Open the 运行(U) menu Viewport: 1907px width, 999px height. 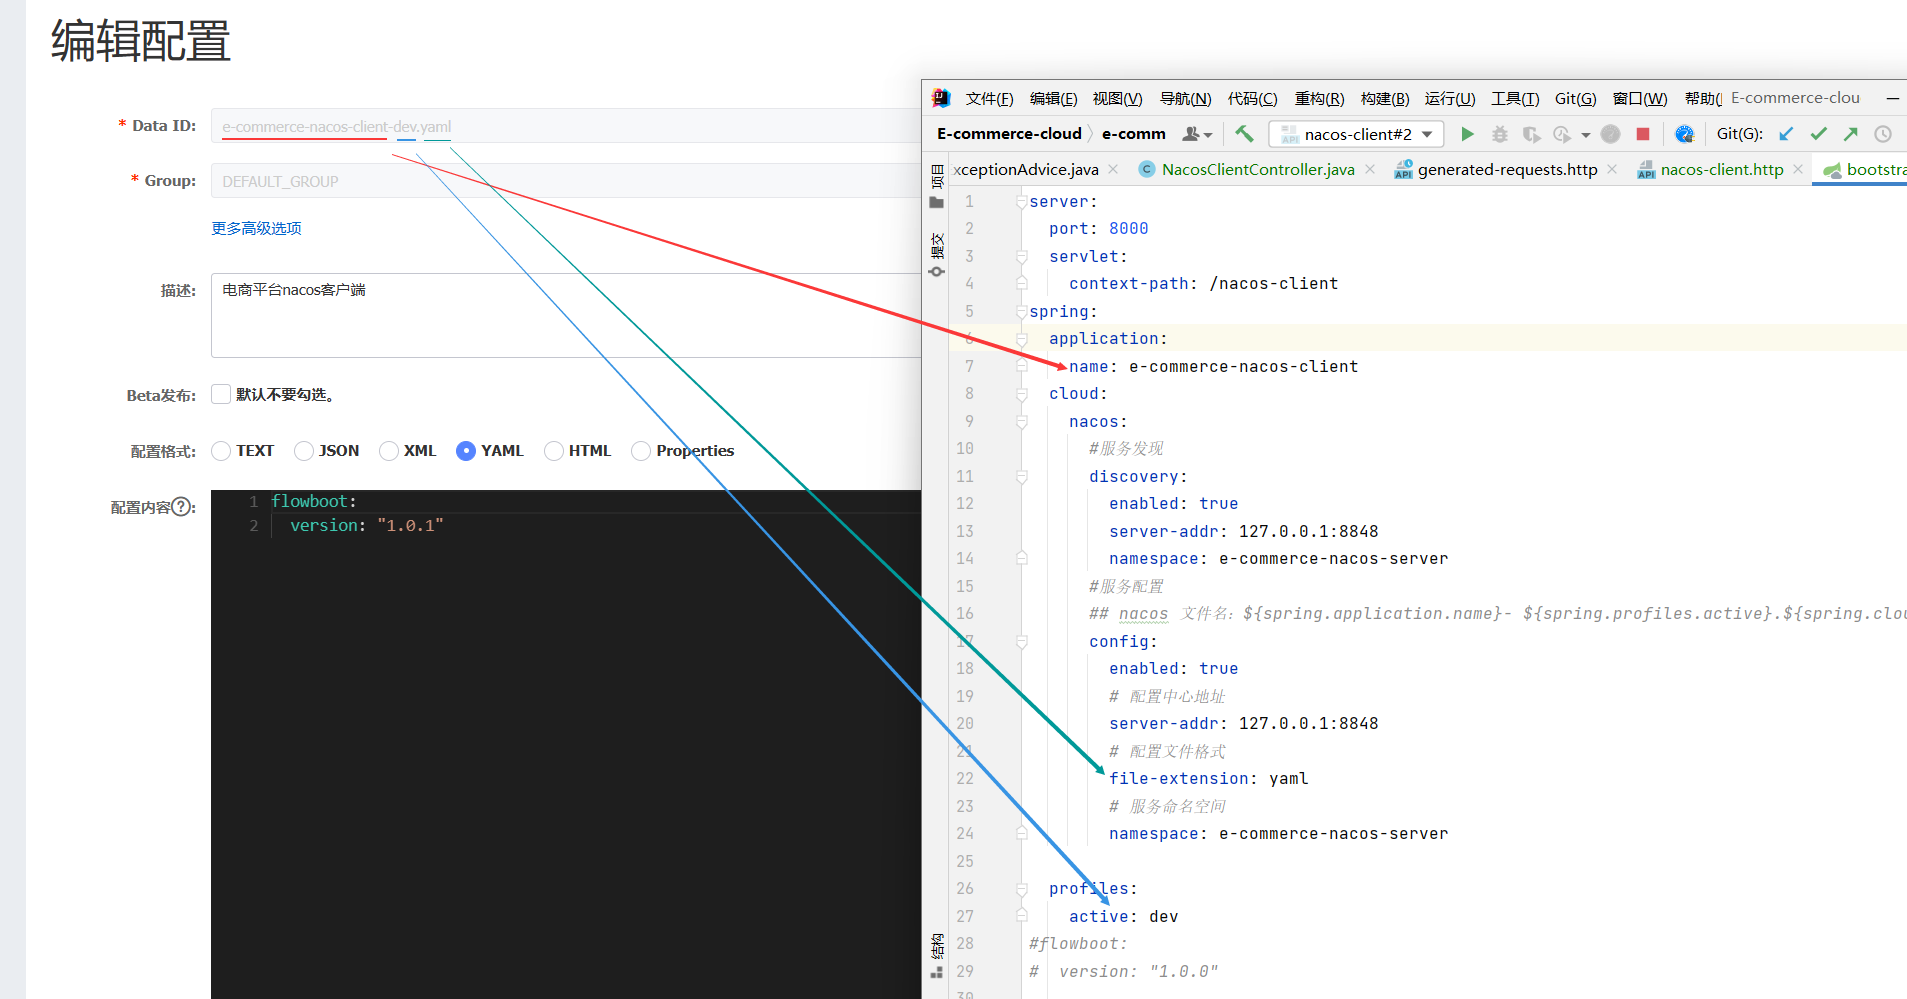1450,98
